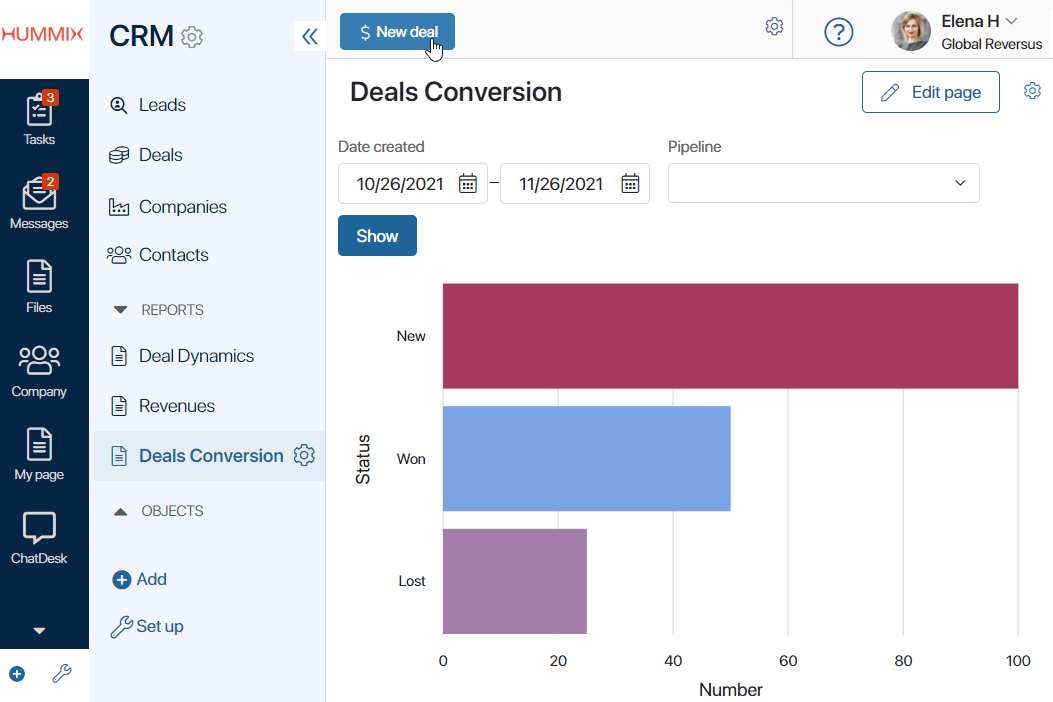This screenshot has height=702, width=1053.
Task: Collapse the REPORTS section
Action: coord(120,310)
